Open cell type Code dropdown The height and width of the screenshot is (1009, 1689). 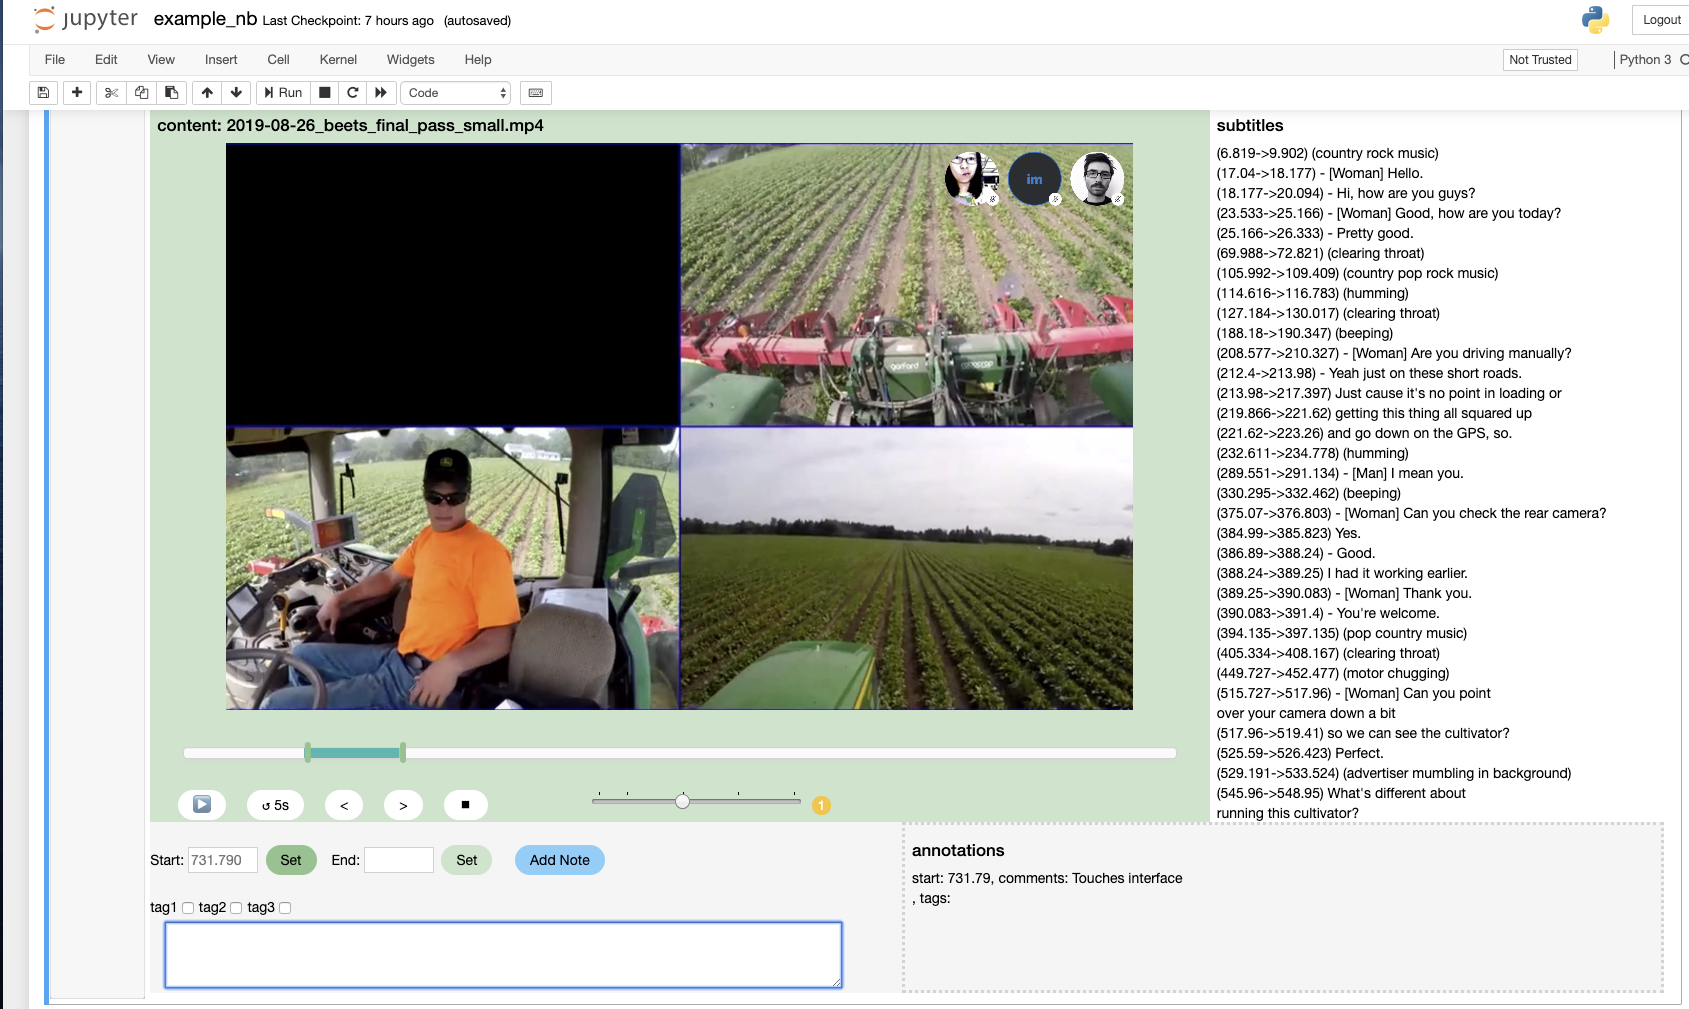pyautogui.click(x=456, y=93)
